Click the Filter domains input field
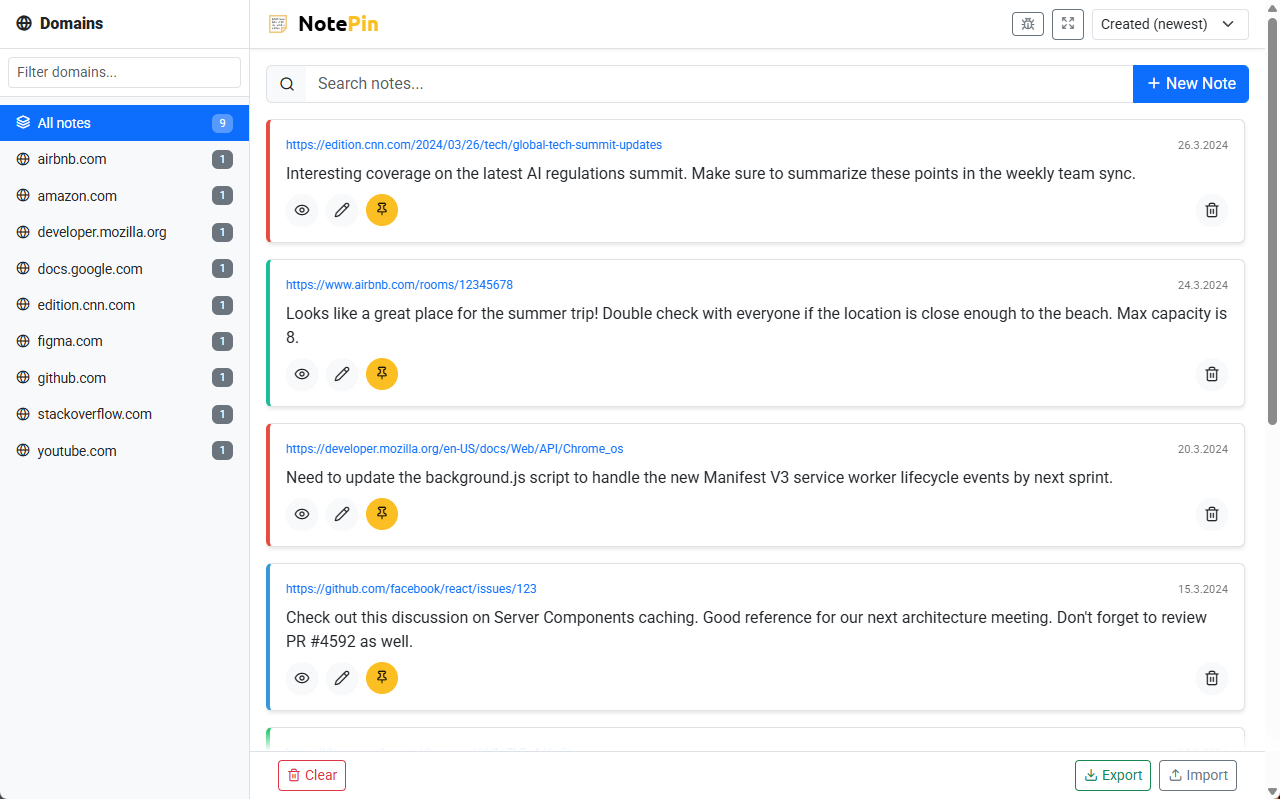This screenshot has width=1280, height=800. point(124,72)
